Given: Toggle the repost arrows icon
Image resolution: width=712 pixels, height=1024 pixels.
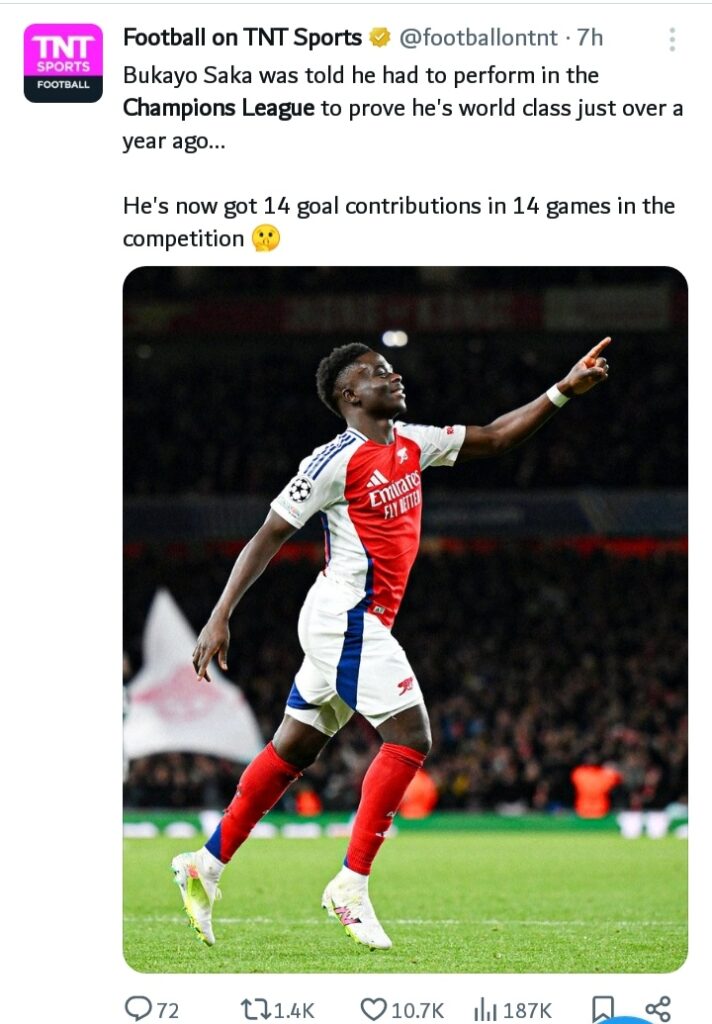Looking at the screenshot, I should click(256, 1009).
